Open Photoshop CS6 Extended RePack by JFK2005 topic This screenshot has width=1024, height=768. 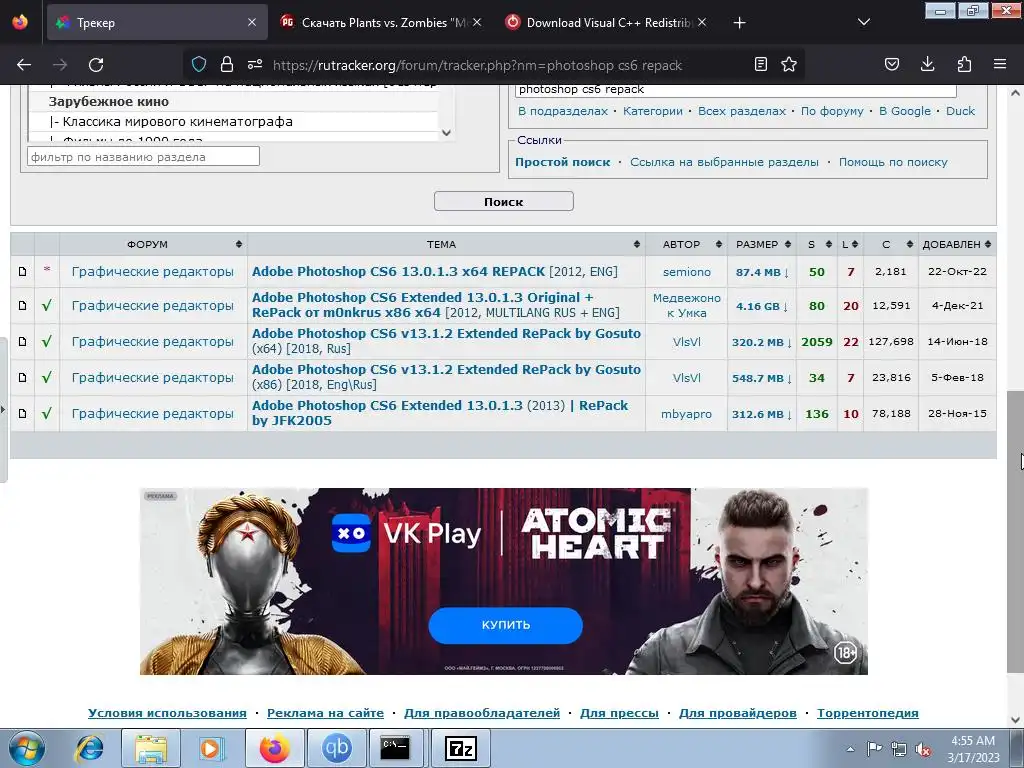coord(440,413)
